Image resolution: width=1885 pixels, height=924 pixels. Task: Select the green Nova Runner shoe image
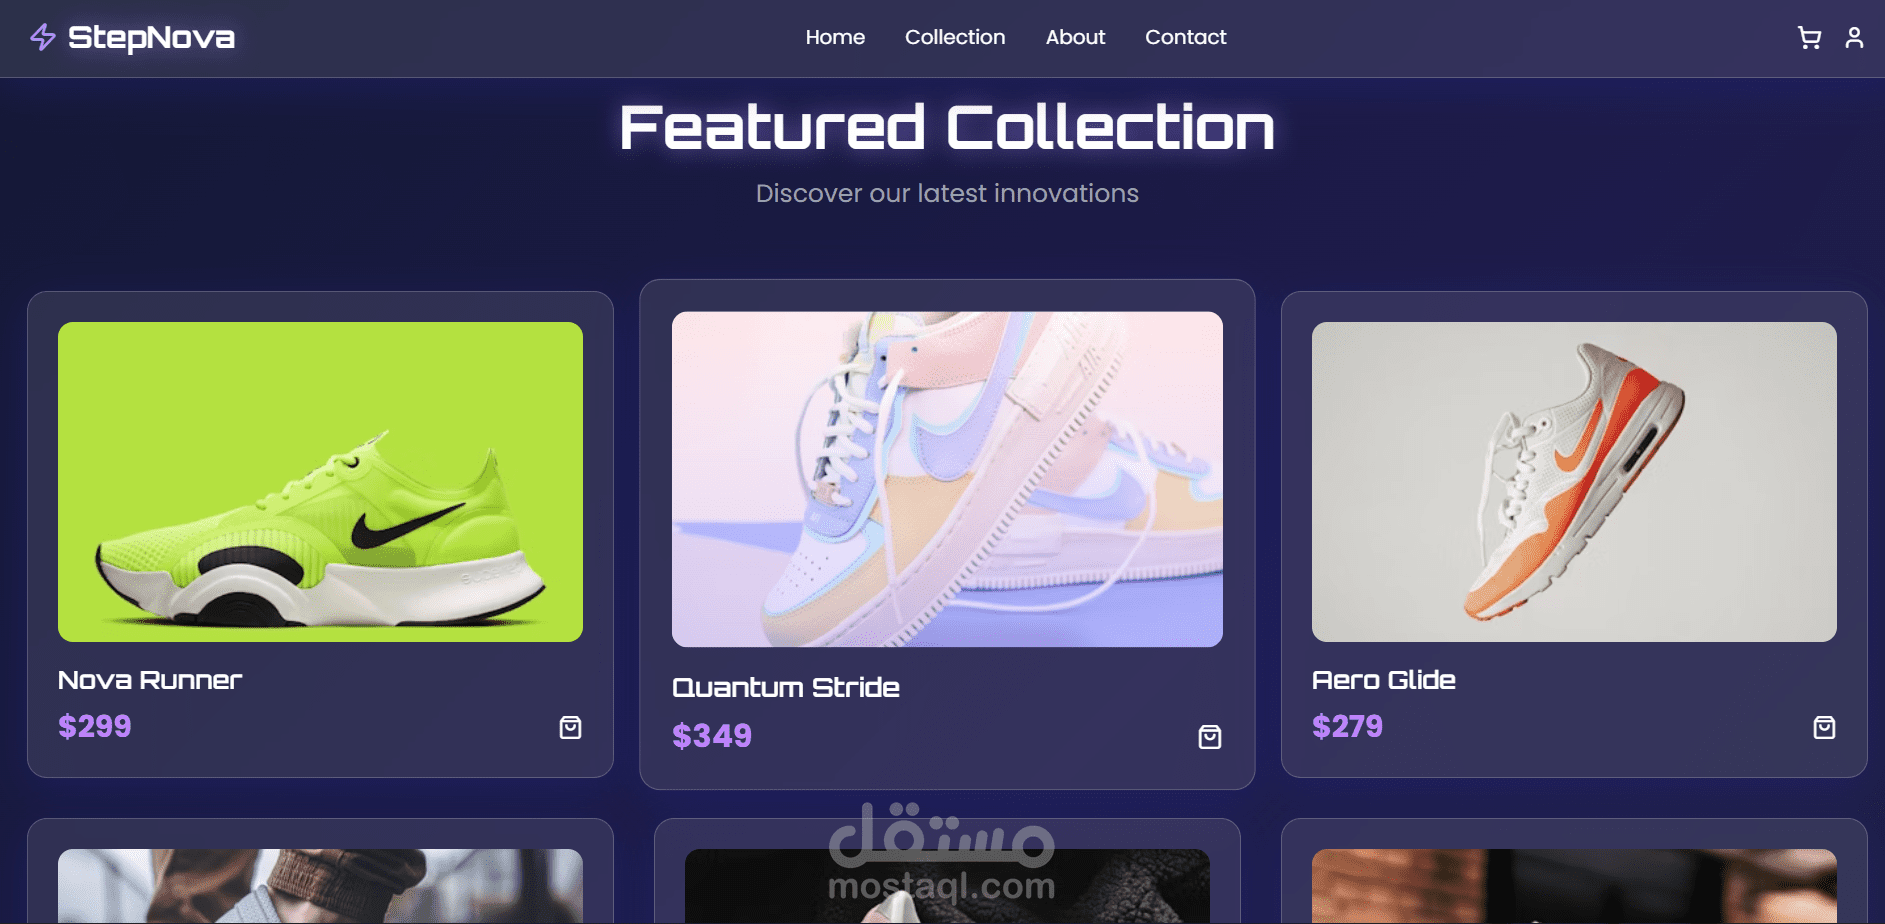(x=320, y=482)
